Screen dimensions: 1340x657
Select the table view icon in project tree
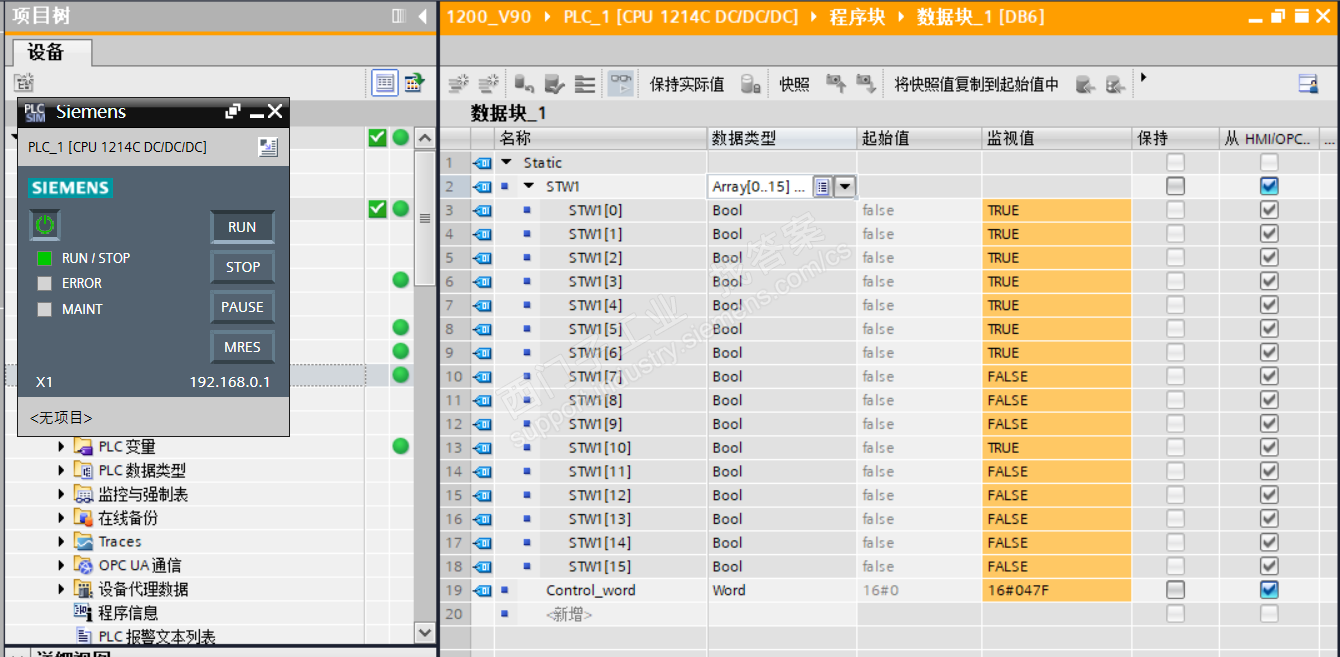tap(385, 83)
